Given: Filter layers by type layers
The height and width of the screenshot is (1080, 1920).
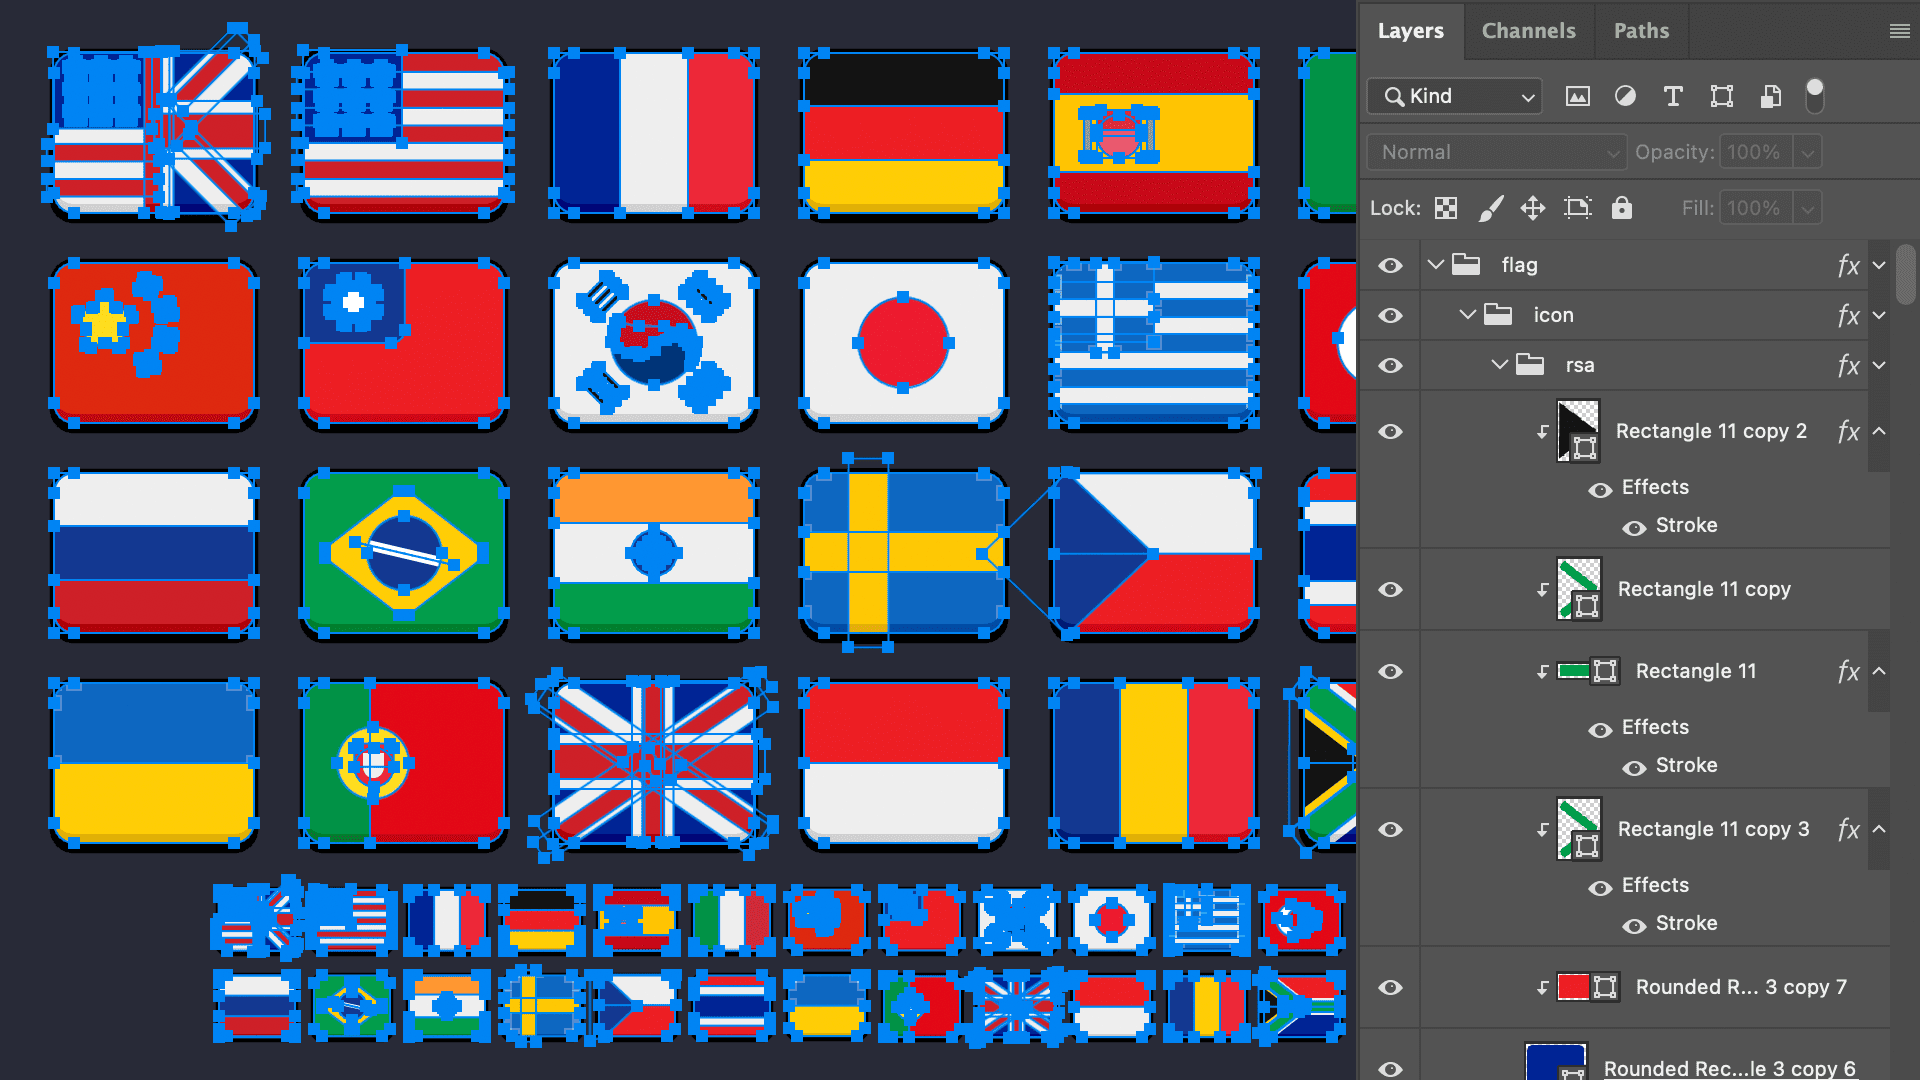Looking at the screenshot, I should tap(1673, 96).
